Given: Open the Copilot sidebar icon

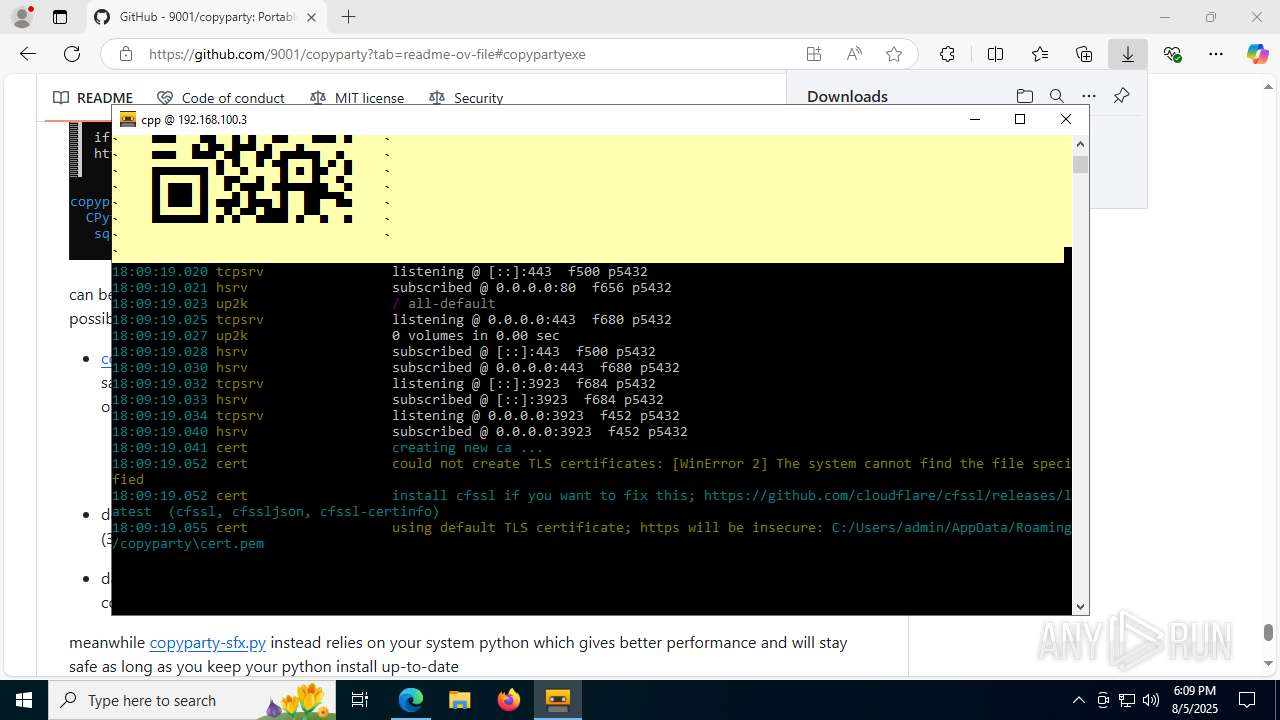Looking at the screenshot, I should click(x=1257, y=54).
